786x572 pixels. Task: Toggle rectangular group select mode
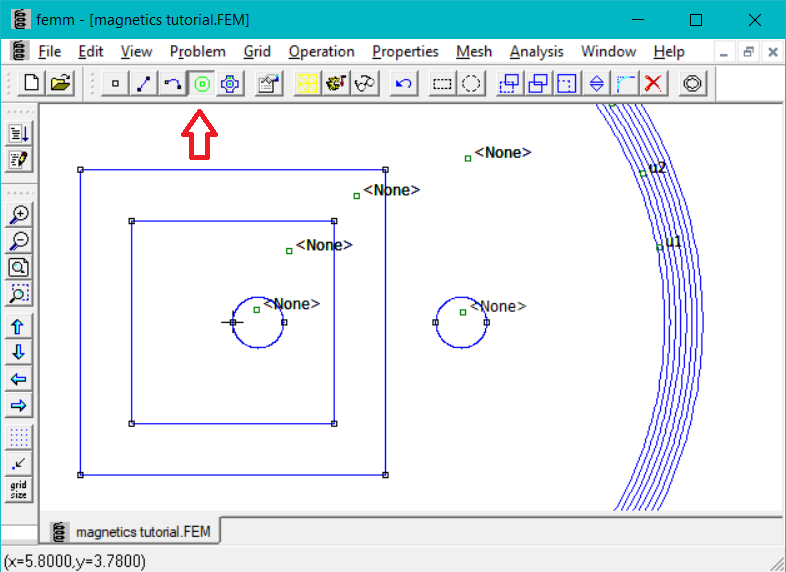click(x=442, y=84)
